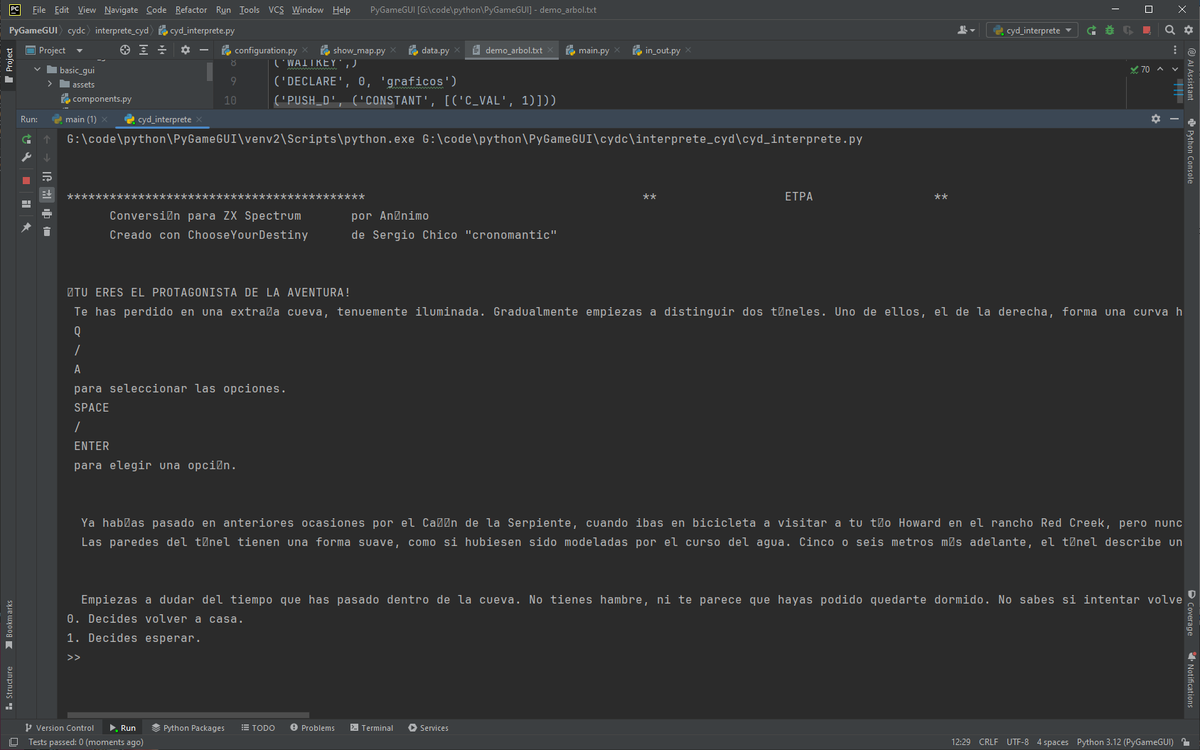Change CRLF line separator in status bar
Viewport: 1200px width, 750px height.
988,742
